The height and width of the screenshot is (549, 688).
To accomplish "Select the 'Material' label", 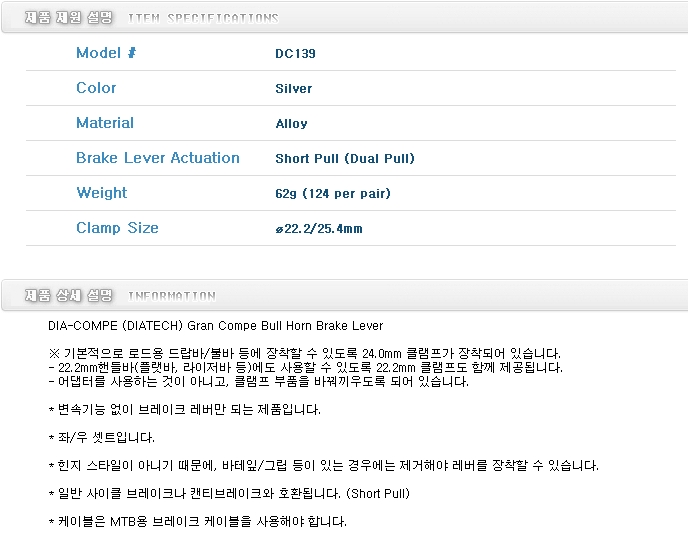I will tap(105, 123).
